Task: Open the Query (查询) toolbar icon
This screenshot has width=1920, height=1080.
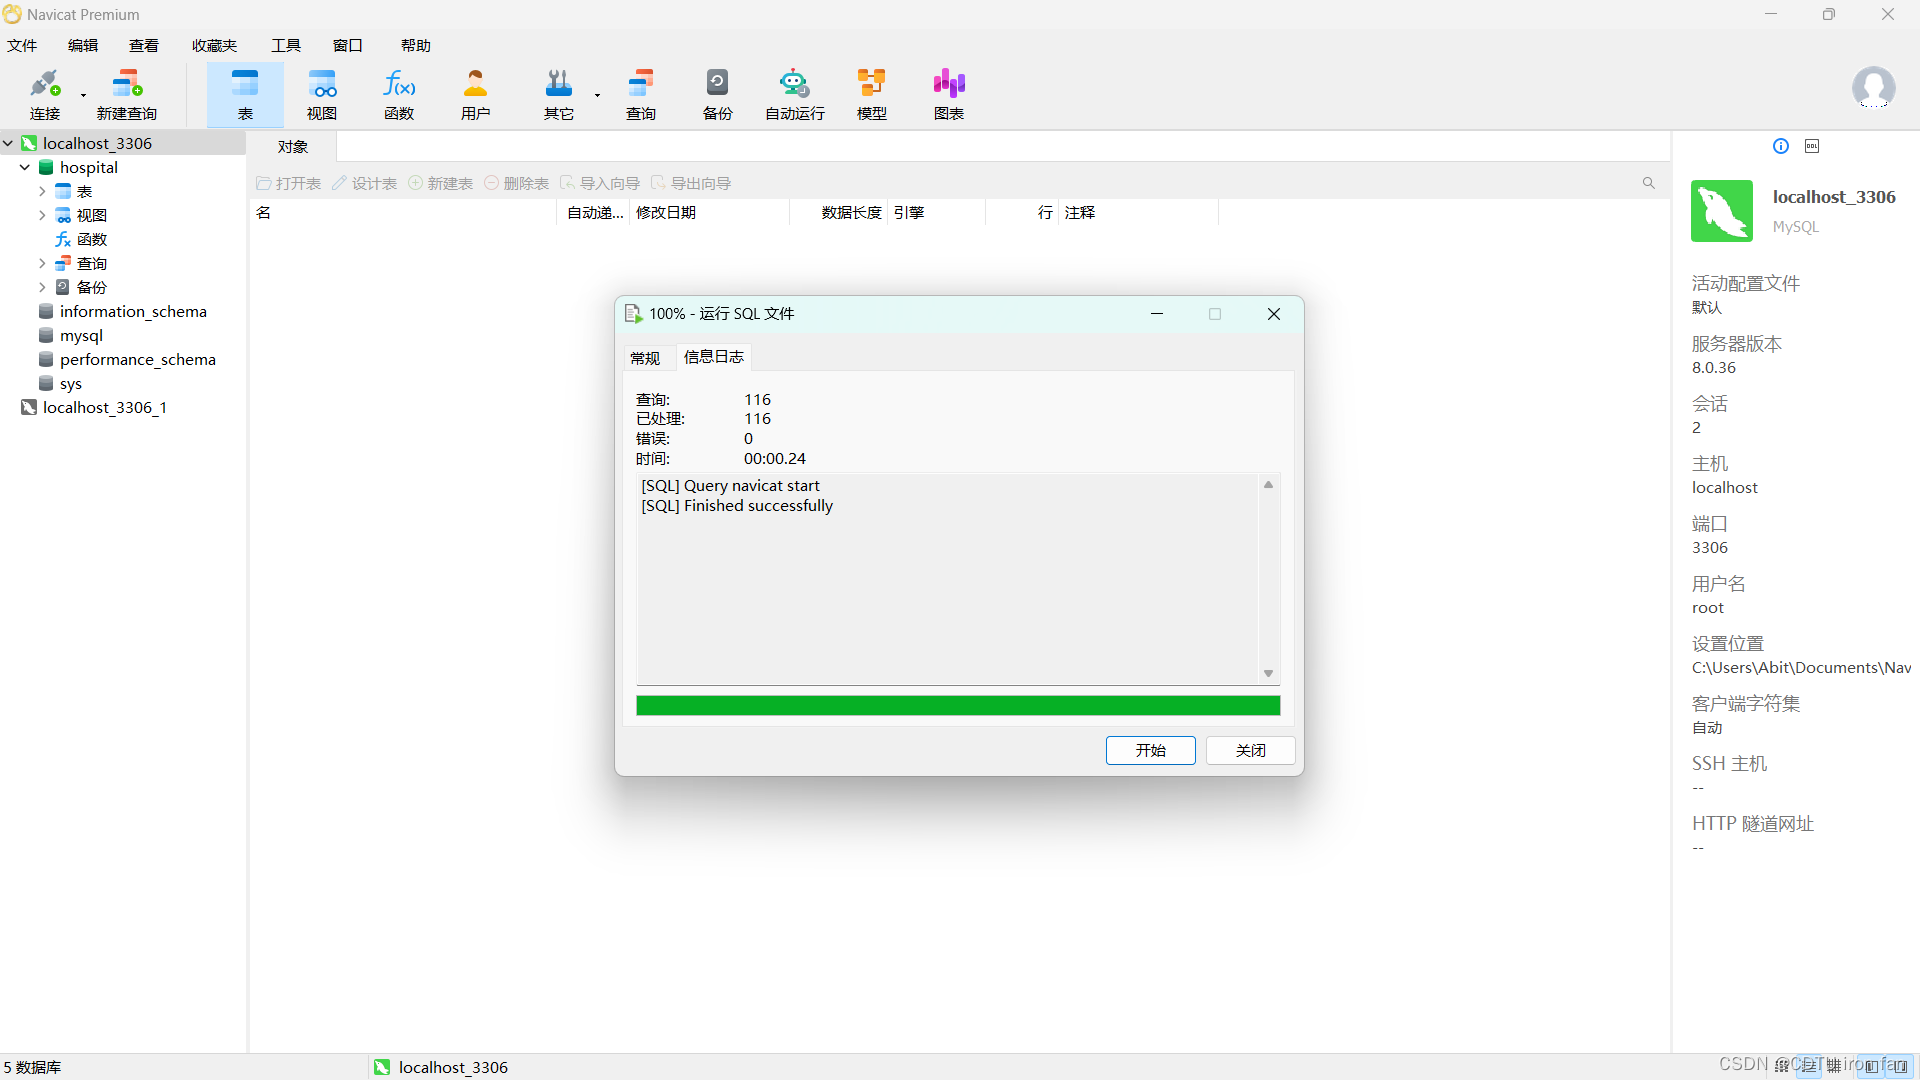Action: 641,95
